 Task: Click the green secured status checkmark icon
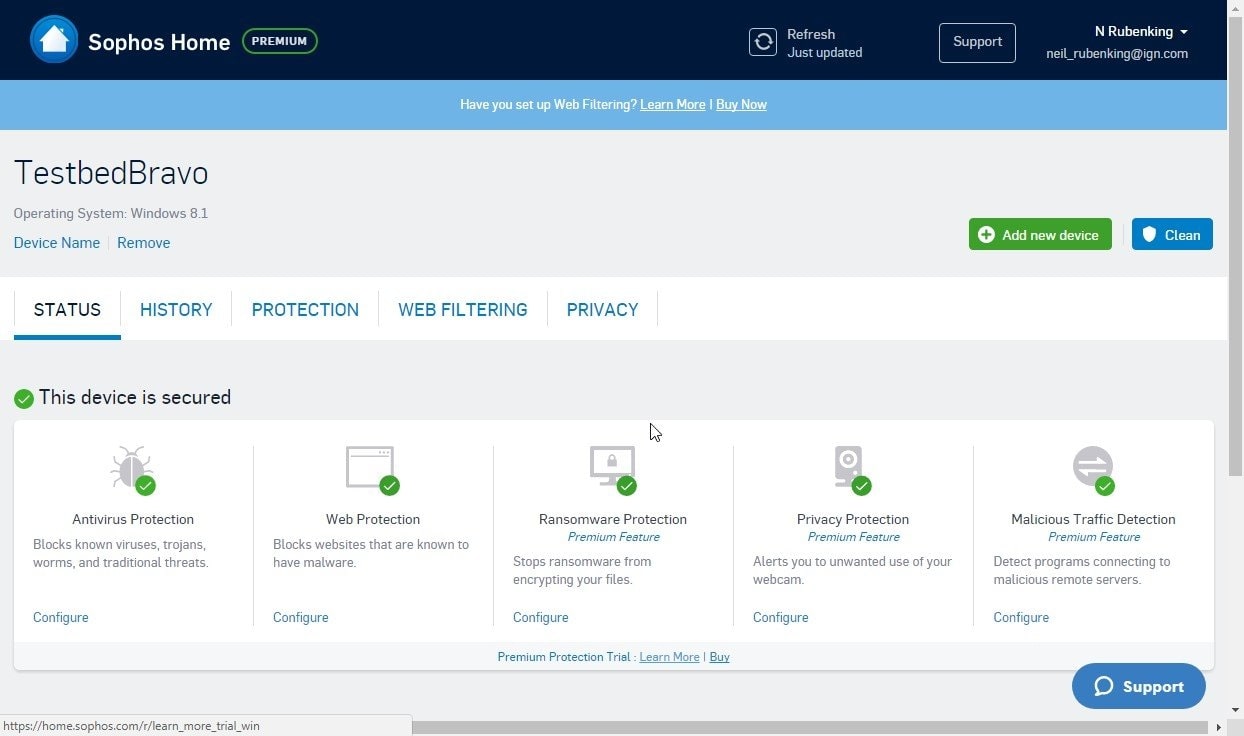coord(24,399)
